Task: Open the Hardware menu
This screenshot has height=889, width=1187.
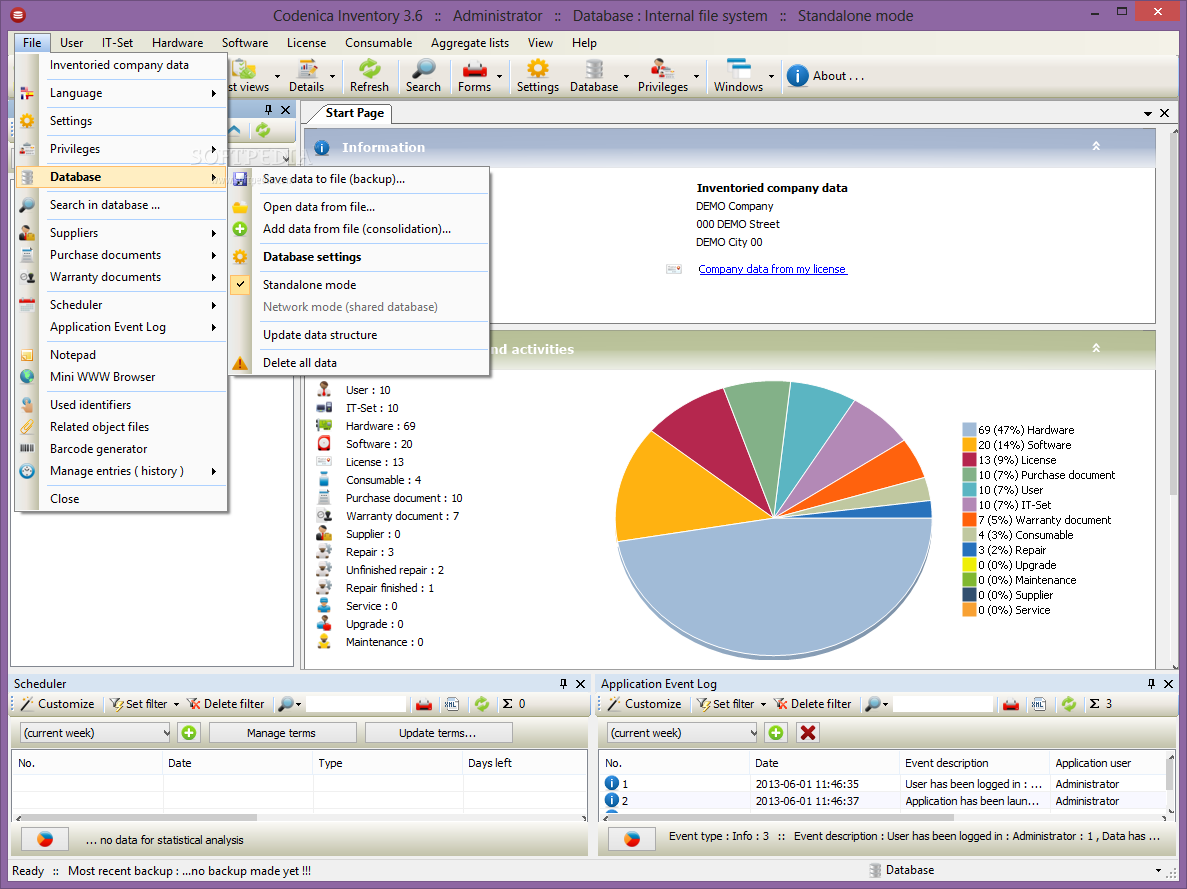Action: (177, 42)
